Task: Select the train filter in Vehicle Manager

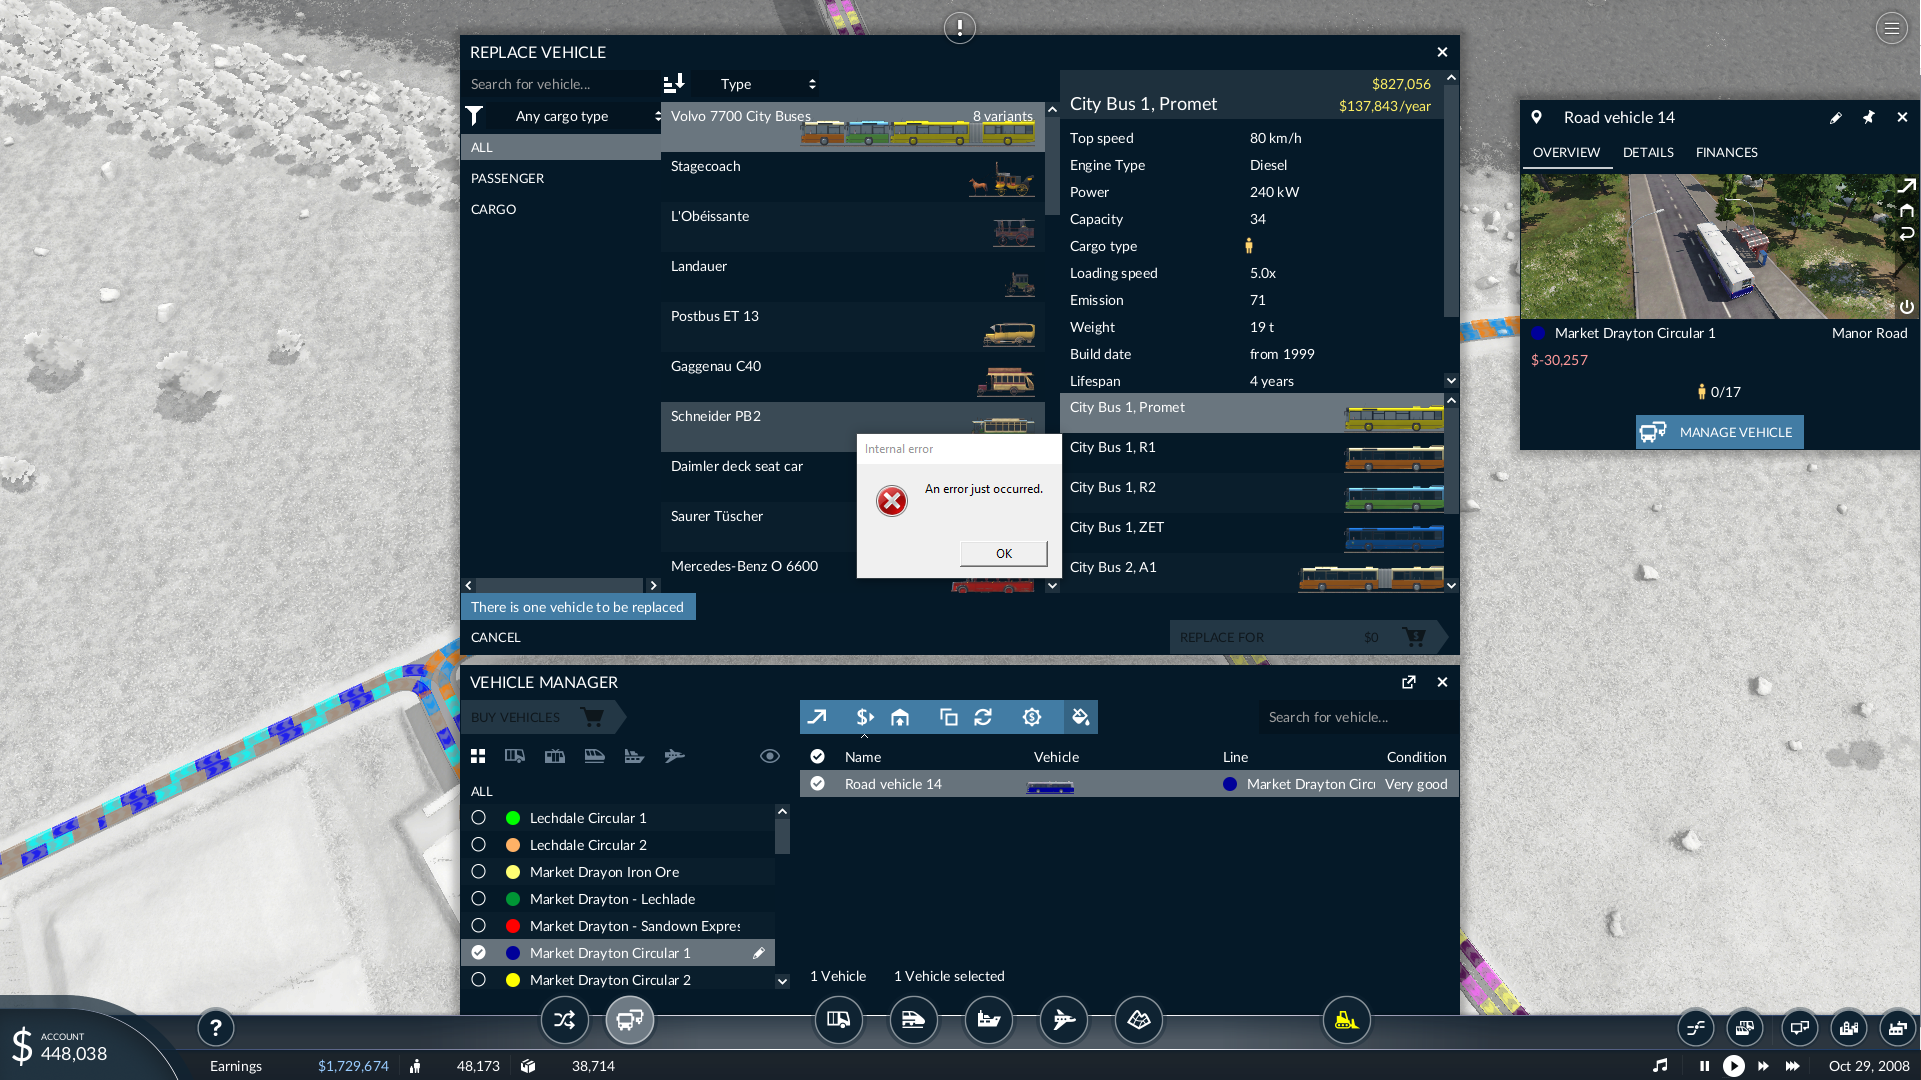Action: click(x=595, y=756)
